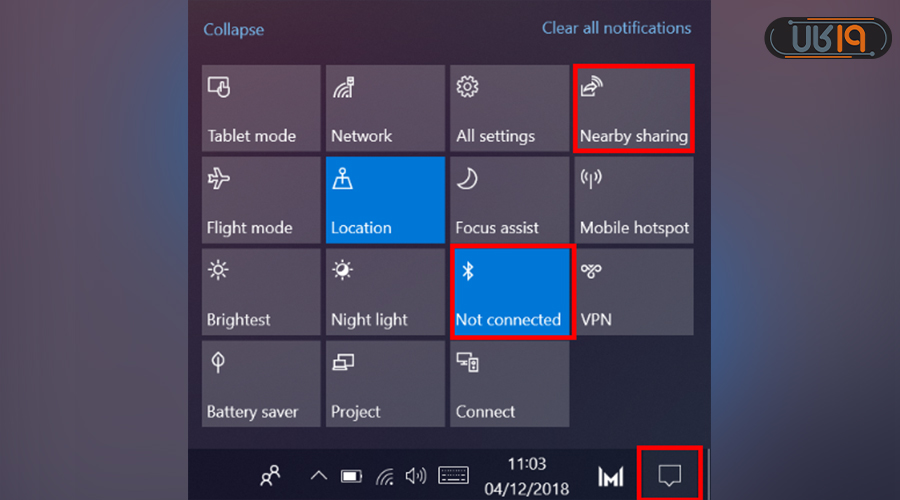Turn on Battery saver tile
900x500 pixels.
[x=261, y=384]
